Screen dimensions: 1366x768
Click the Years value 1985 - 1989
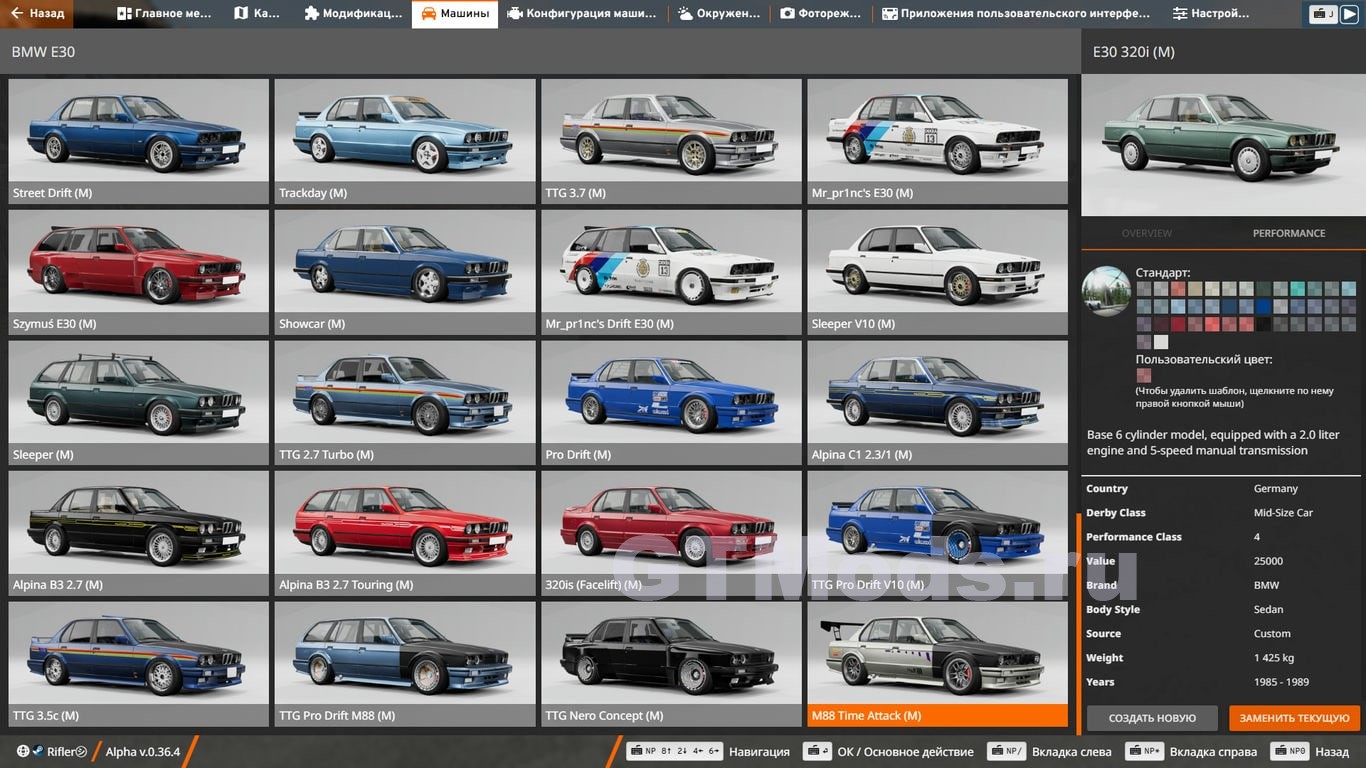coord(1280,682)
